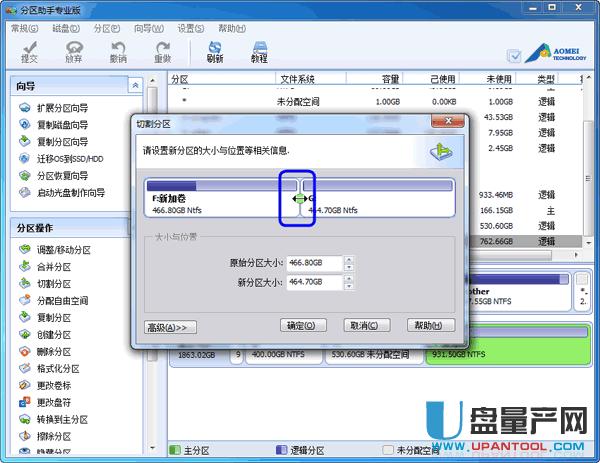Screen dimensions: 600x463
Task: Click into the 新分区大小 size field
Action: pyautogui.click(x=313, y=283)
